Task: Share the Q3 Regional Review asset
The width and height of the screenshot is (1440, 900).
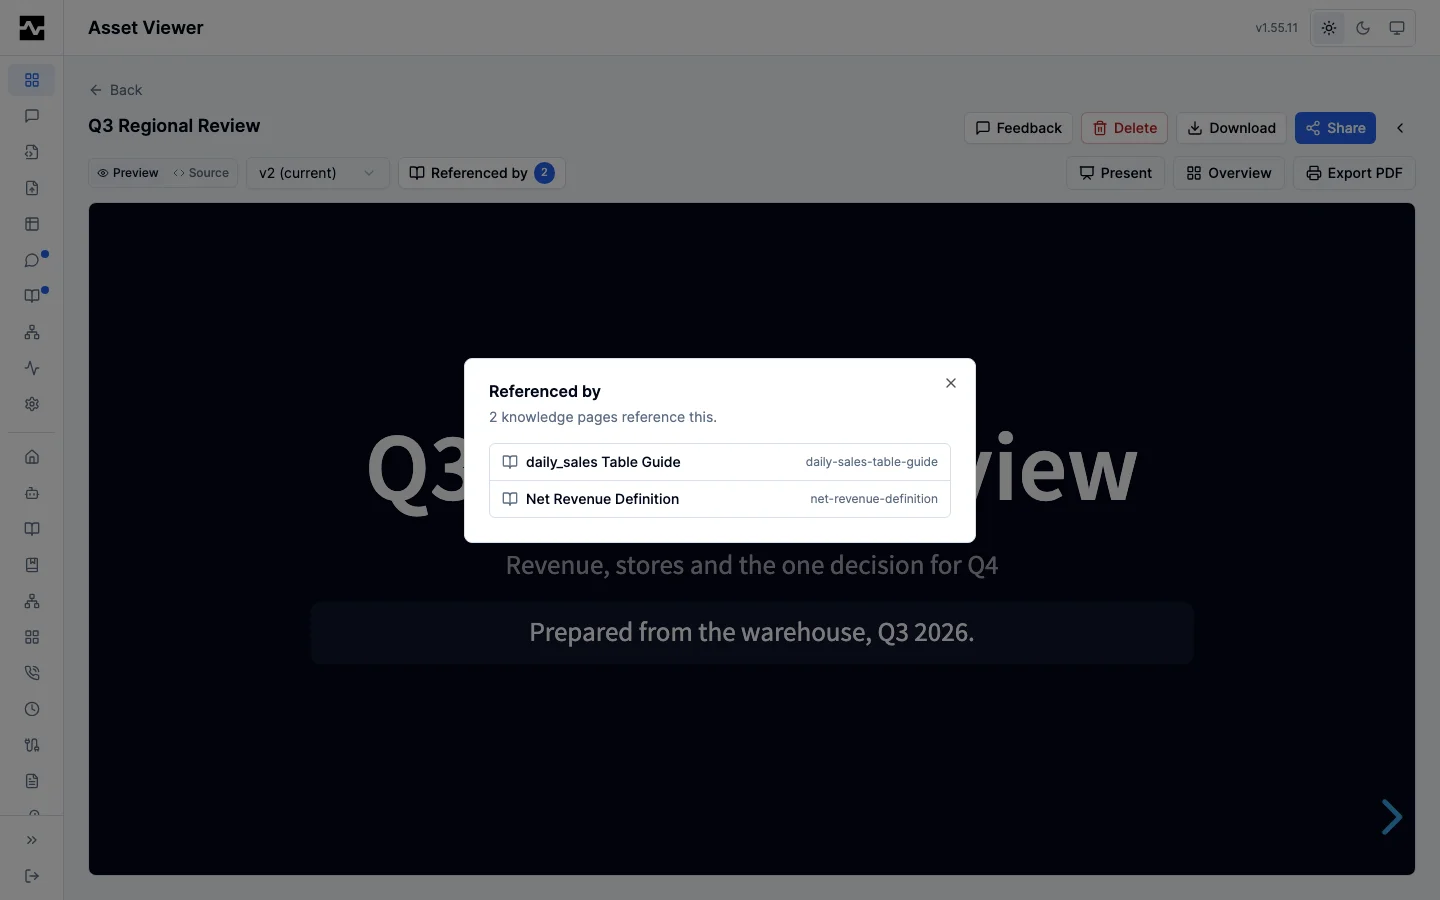Action: [1335, 128]
